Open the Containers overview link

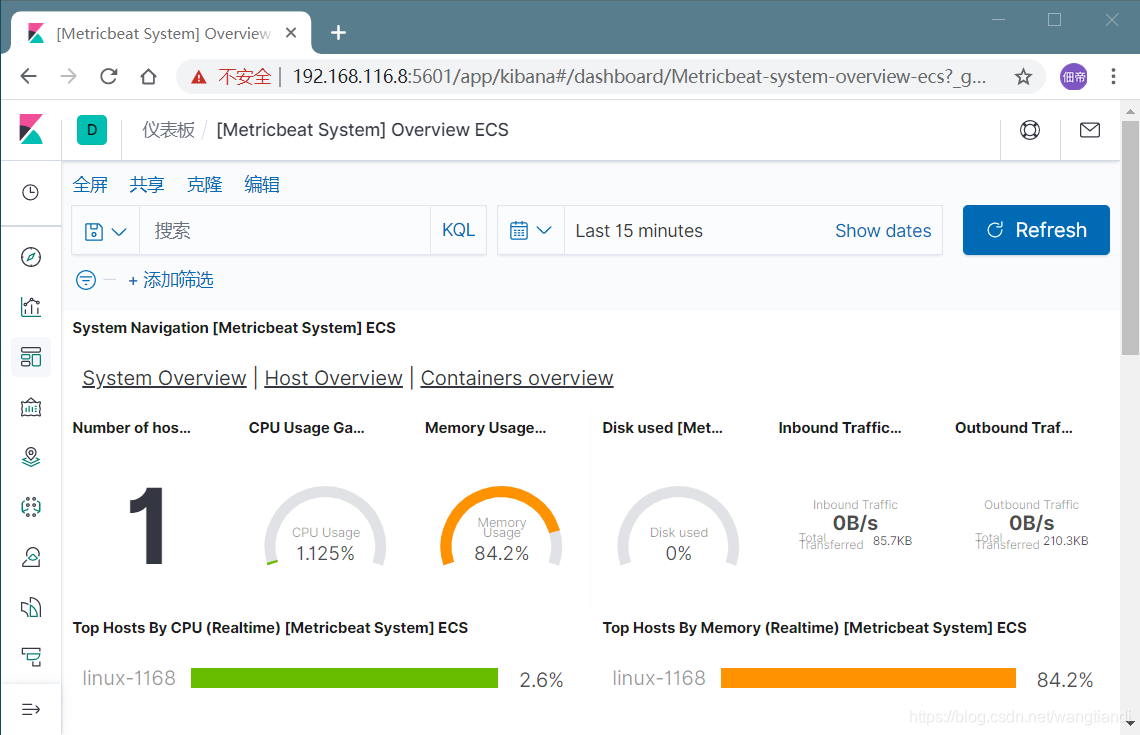tap(517, 378)
